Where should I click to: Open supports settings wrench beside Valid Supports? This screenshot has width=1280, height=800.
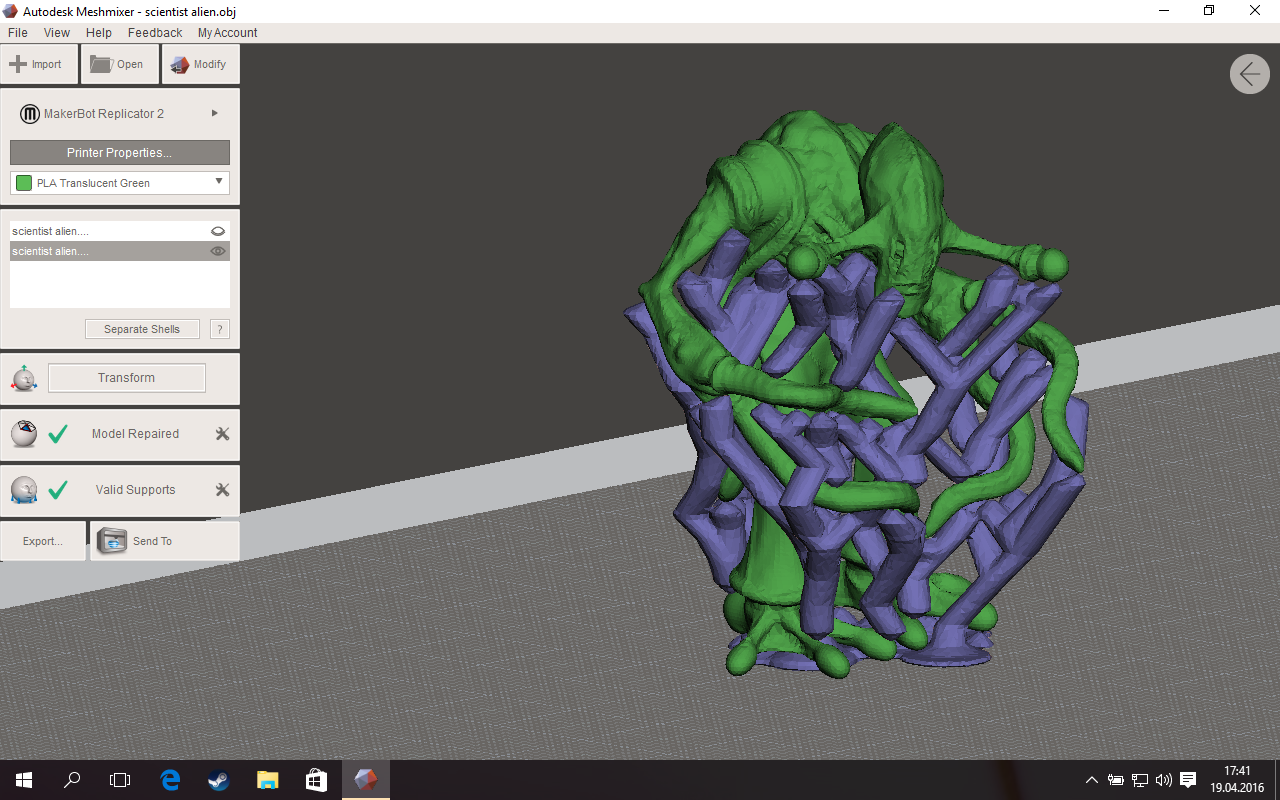pos(223,490)
